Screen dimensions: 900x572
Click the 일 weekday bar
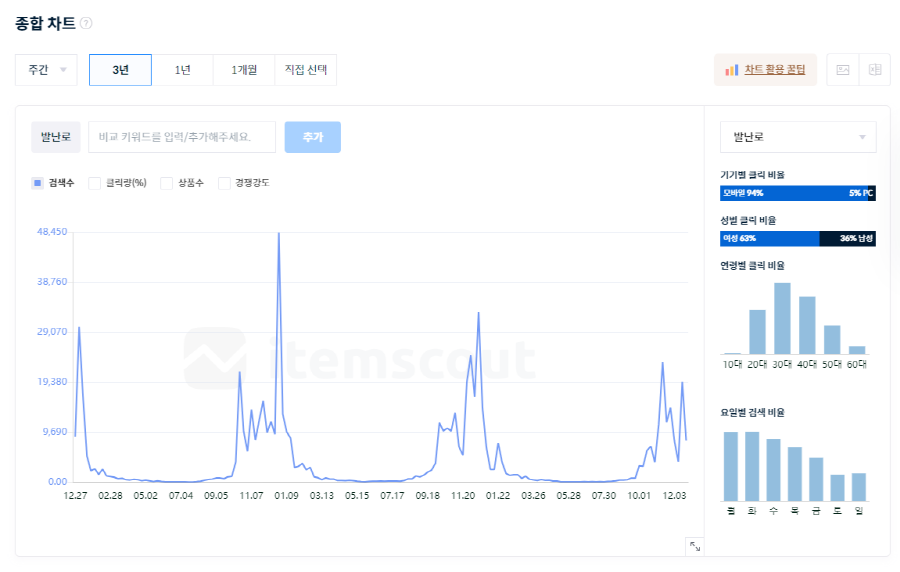coord(859,487)
